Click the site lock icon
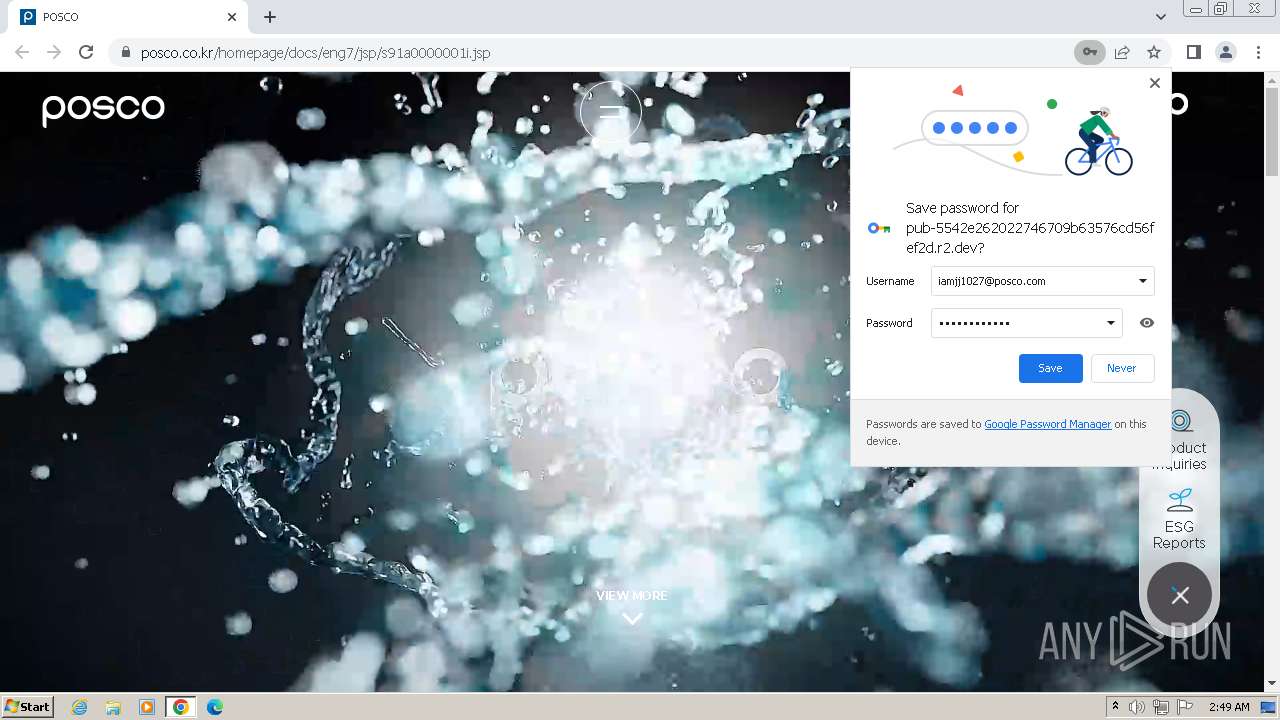 coord(126,52)
